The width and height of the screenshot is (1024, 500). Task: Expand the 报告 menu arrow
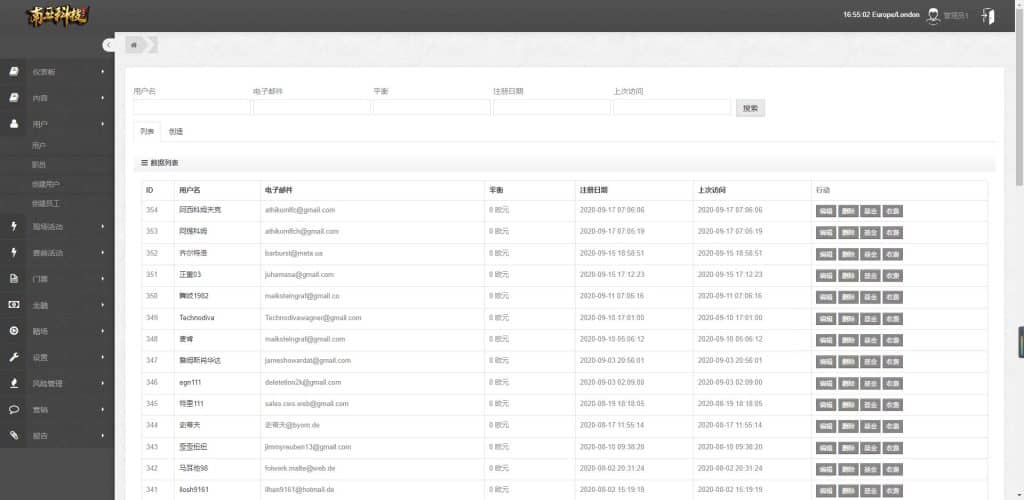(x=103, y=435)
